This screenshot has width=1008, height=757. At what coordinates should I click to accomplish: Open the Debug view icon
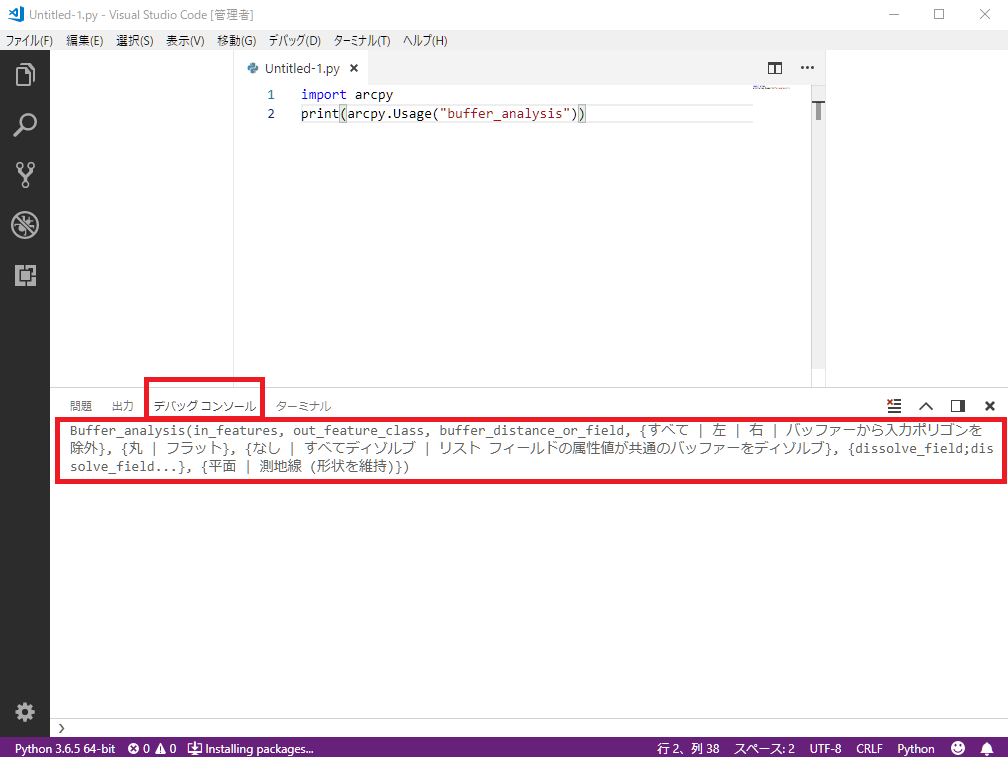(x=24, y=225)
